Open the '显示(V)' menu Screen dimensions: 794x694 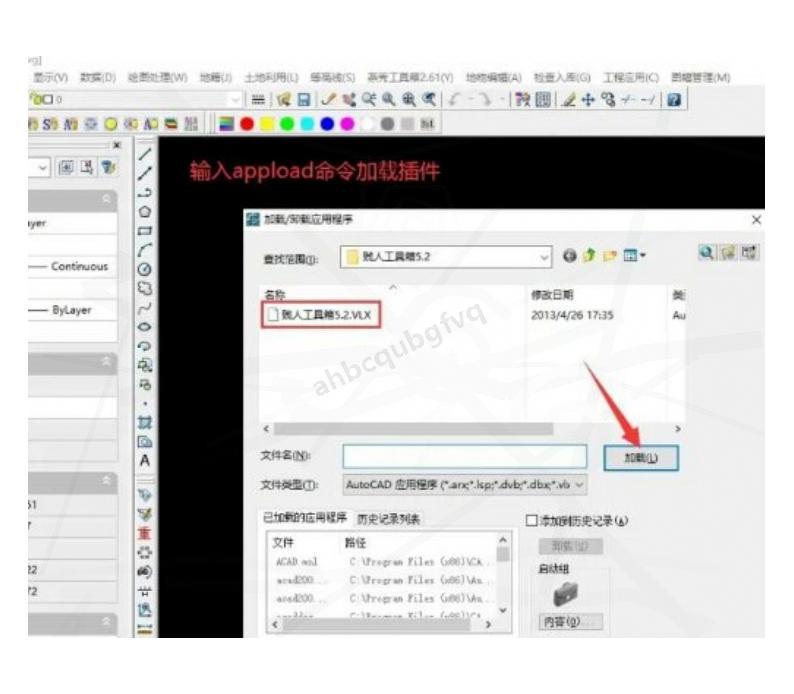pos(50,77)
